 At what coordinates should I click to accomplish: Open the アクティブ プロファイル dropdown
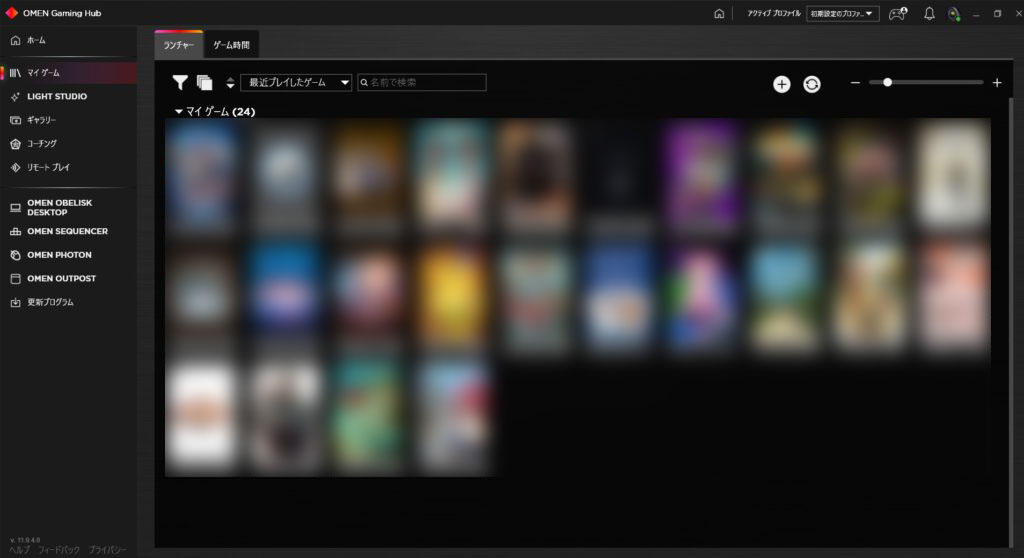pyautogui.click(x=843, y=14)
